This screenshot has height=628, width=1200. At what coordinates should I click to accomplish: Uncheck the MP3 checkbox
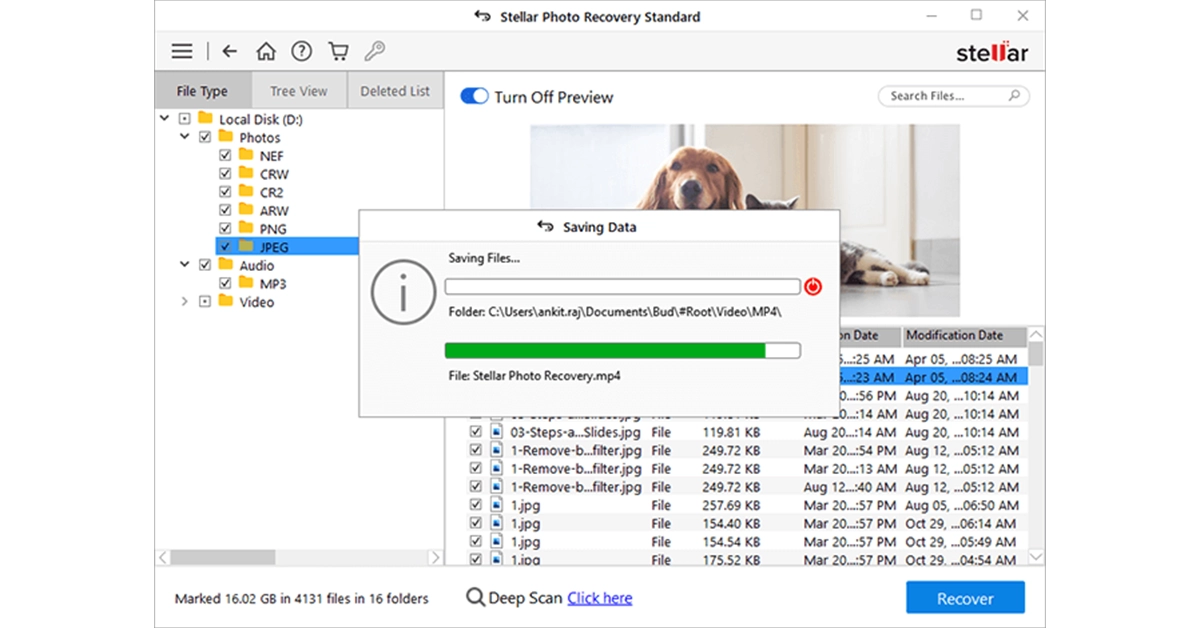(225, 283)
